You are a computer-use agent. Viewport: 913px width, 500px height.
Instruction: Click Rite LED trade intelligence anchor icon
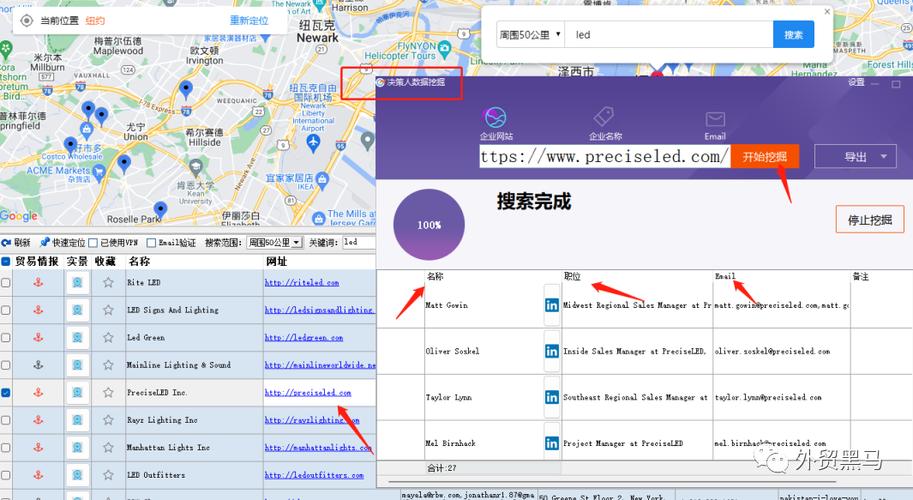pyautogui.click(x=38, y=283)
